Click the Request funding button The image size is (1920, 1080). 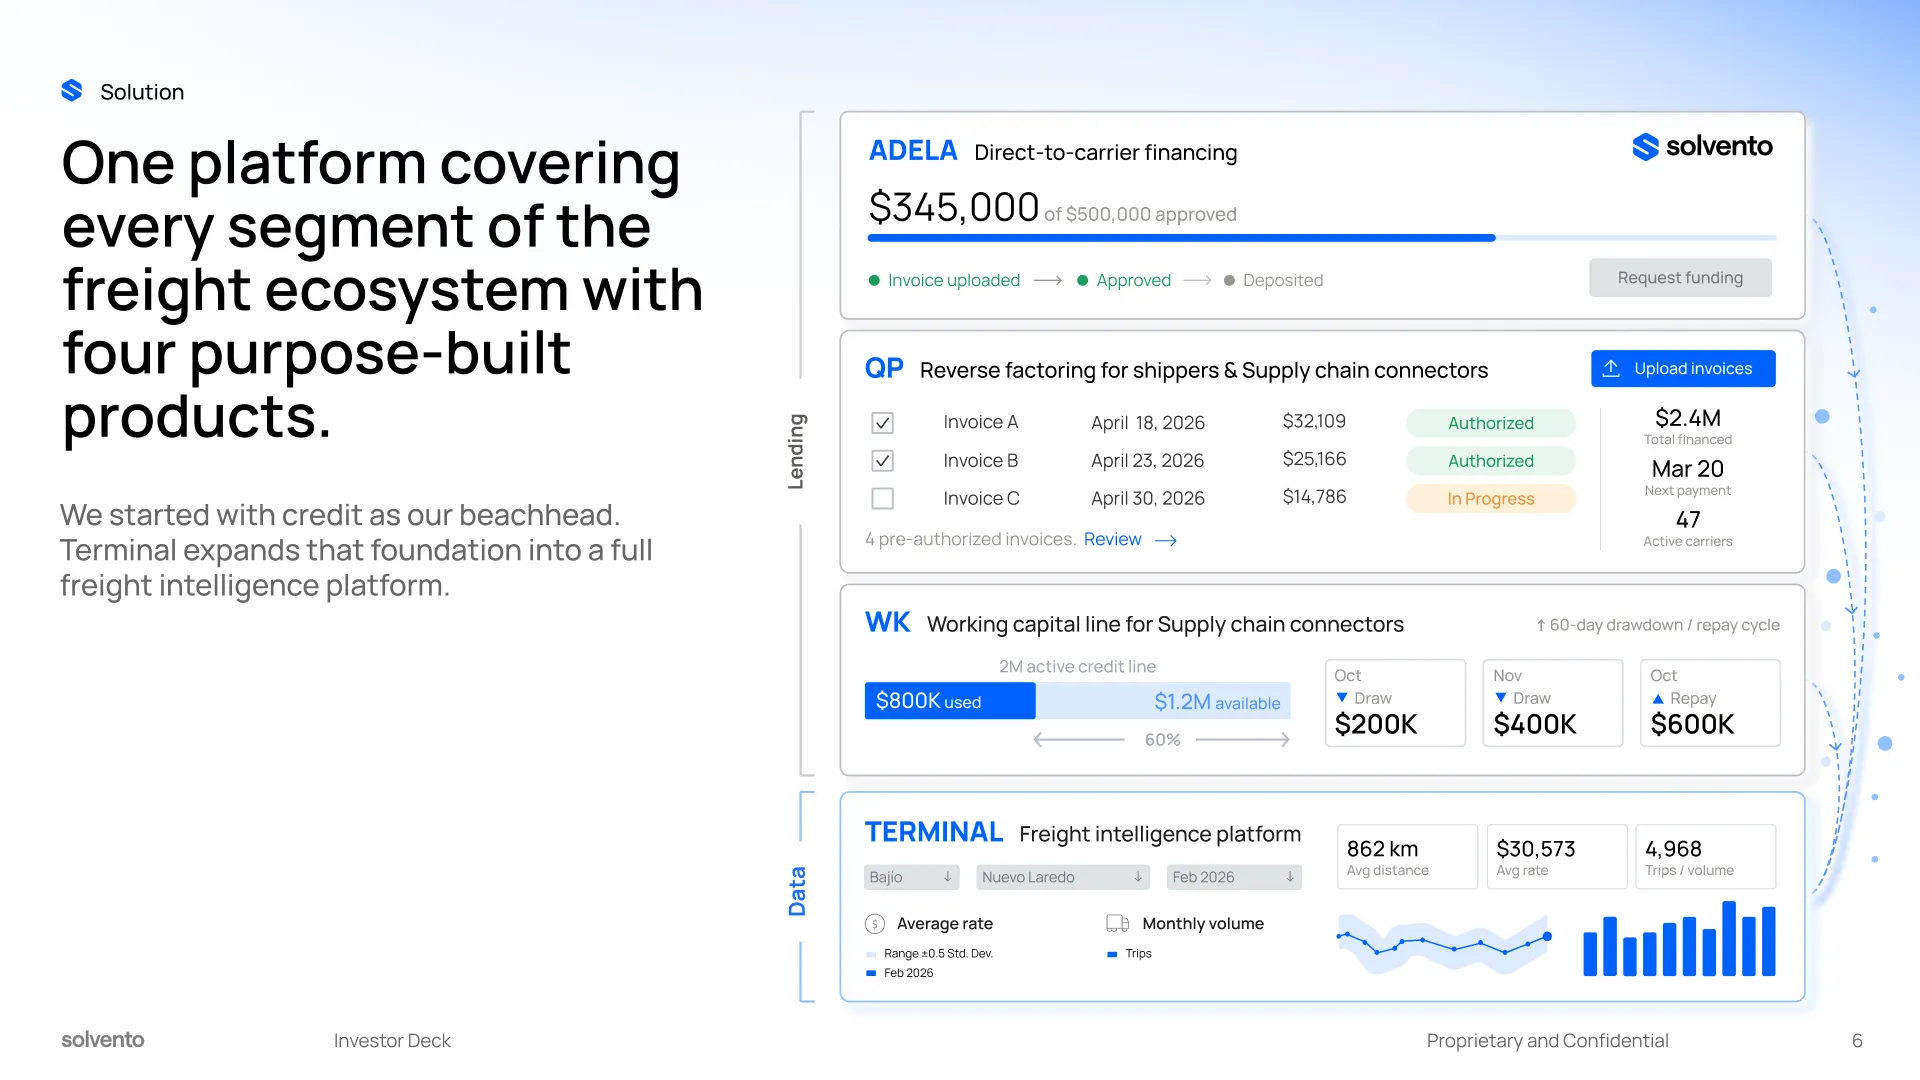point(1680,278)
